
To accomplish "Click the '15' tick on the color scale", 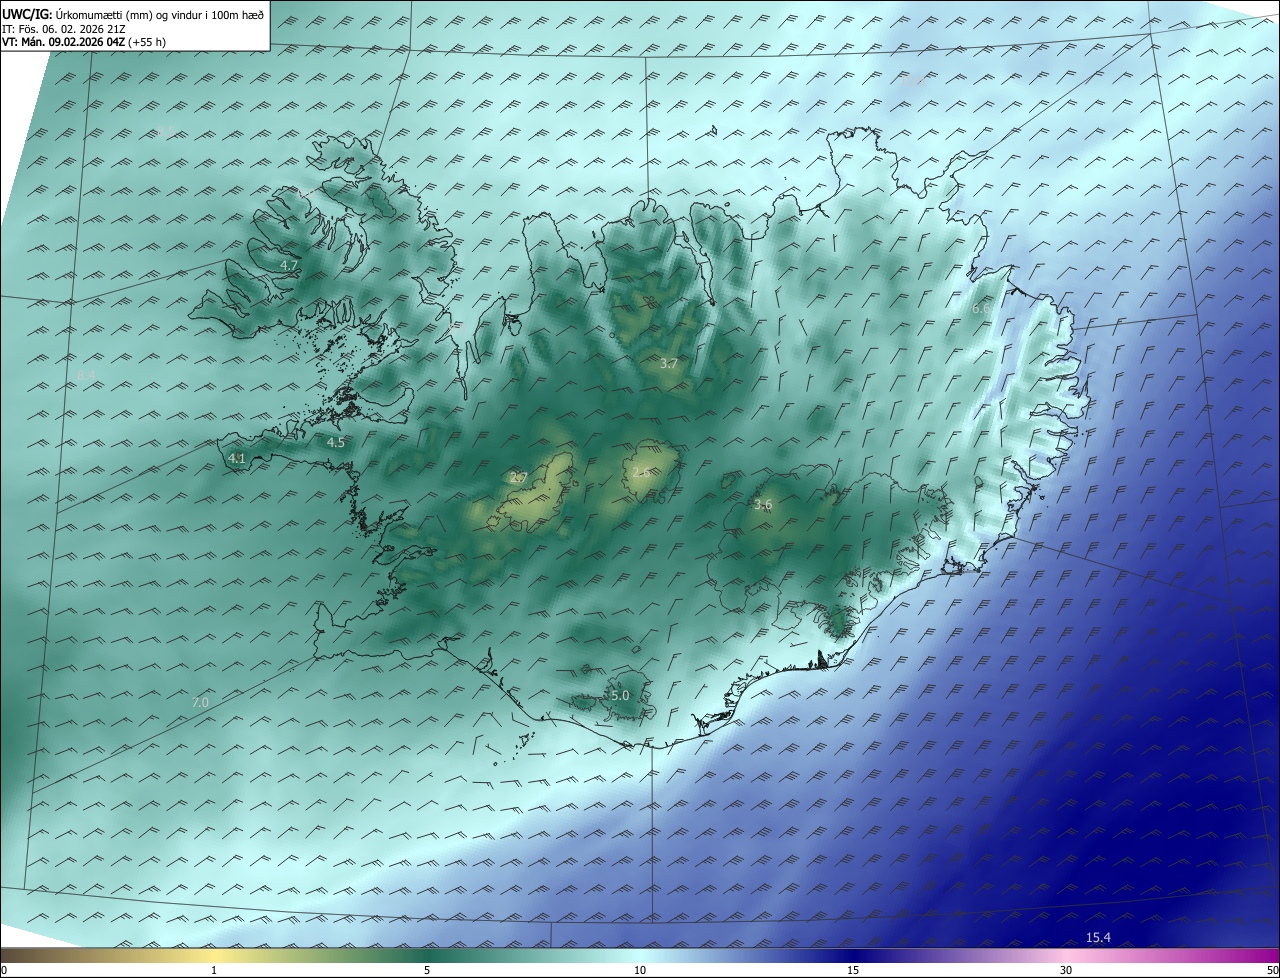I will tap(853, 970).
